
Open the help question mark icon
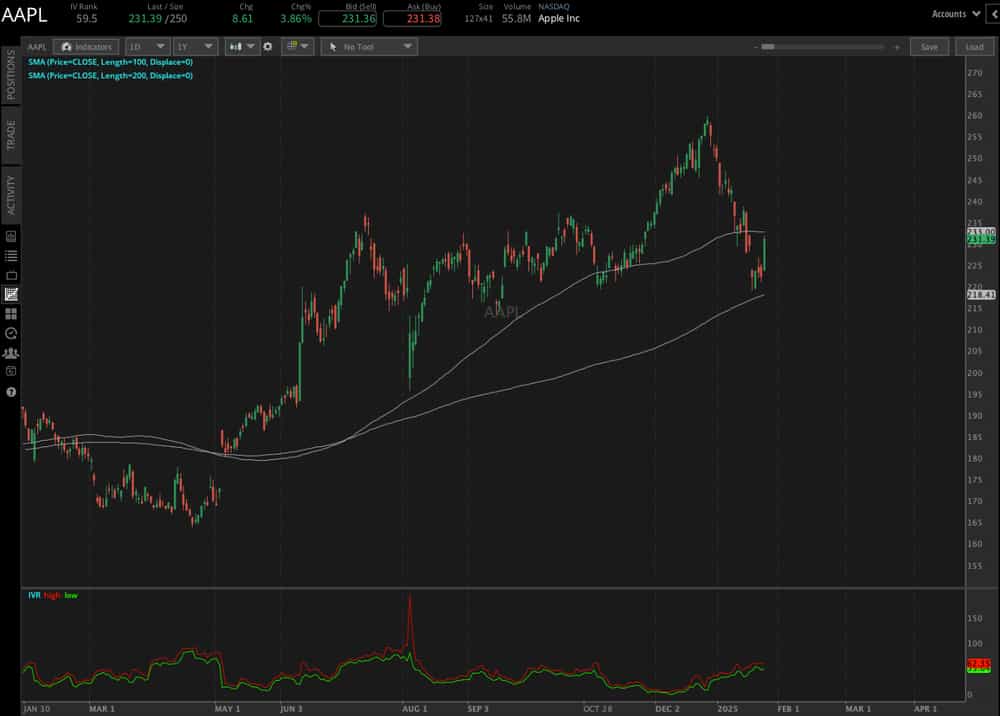[9, 392]
